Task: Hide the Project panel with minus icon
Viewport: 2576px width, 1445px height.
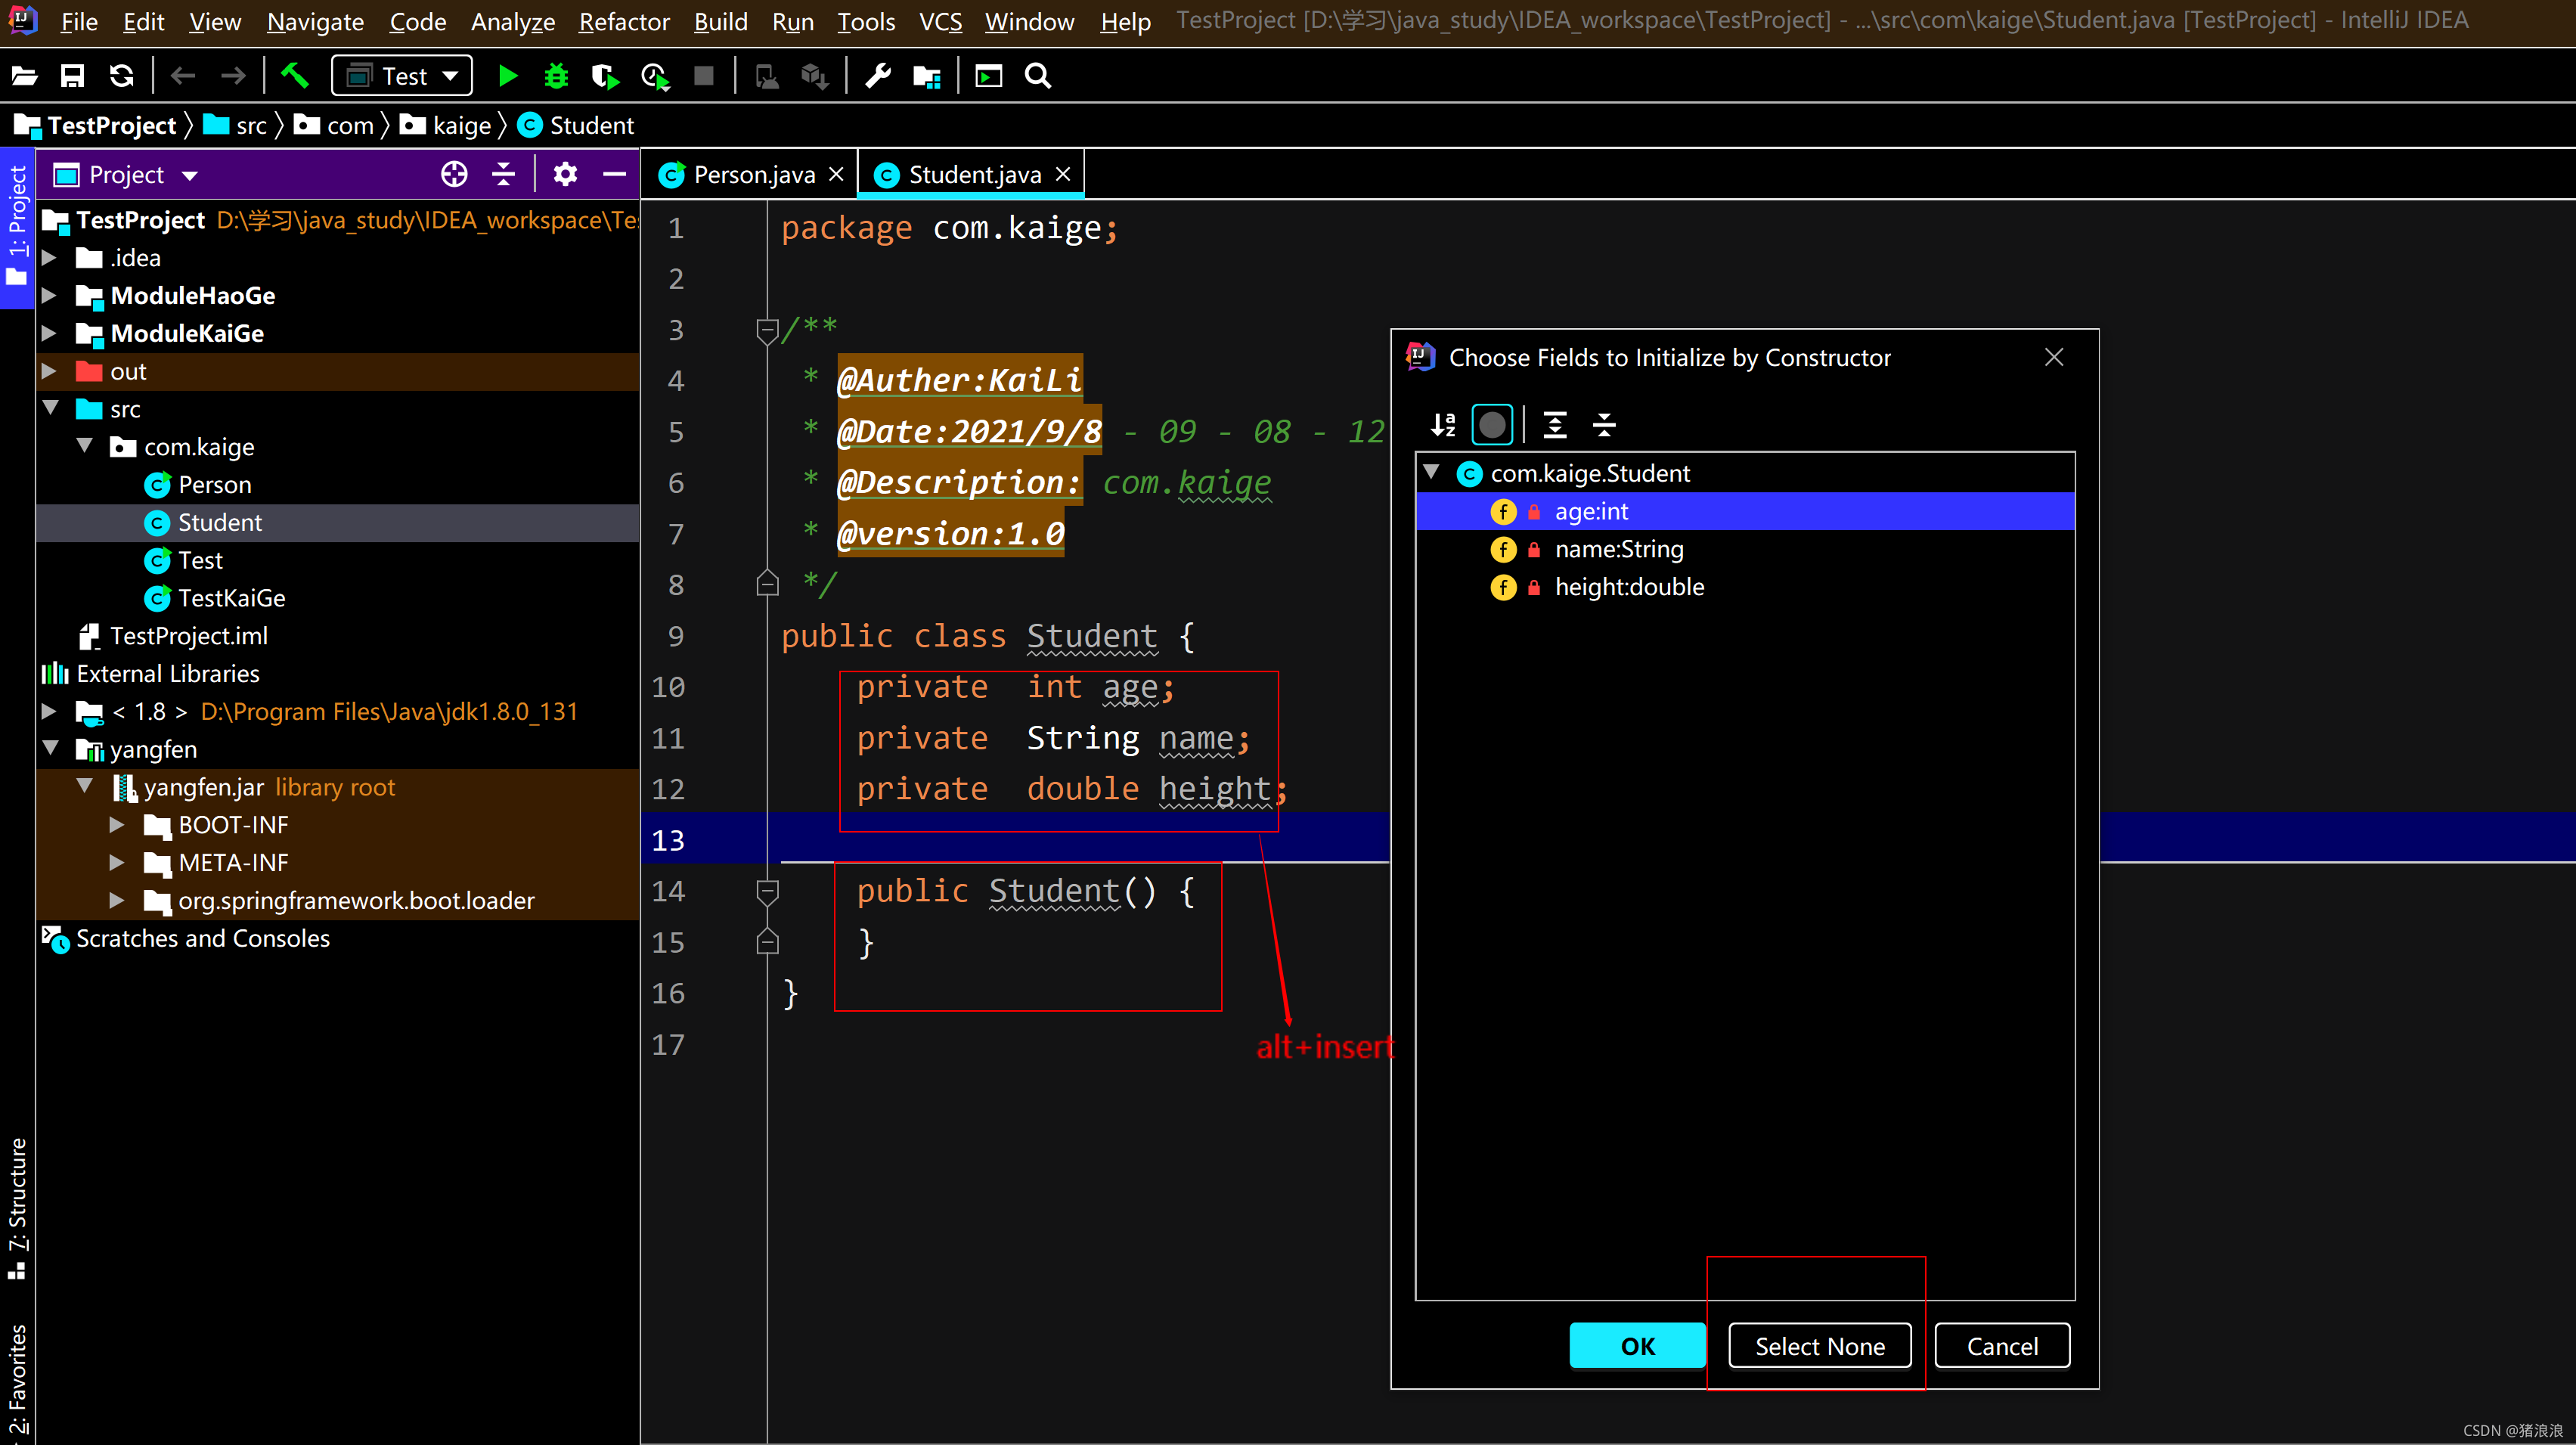Action: coord(614,175)
